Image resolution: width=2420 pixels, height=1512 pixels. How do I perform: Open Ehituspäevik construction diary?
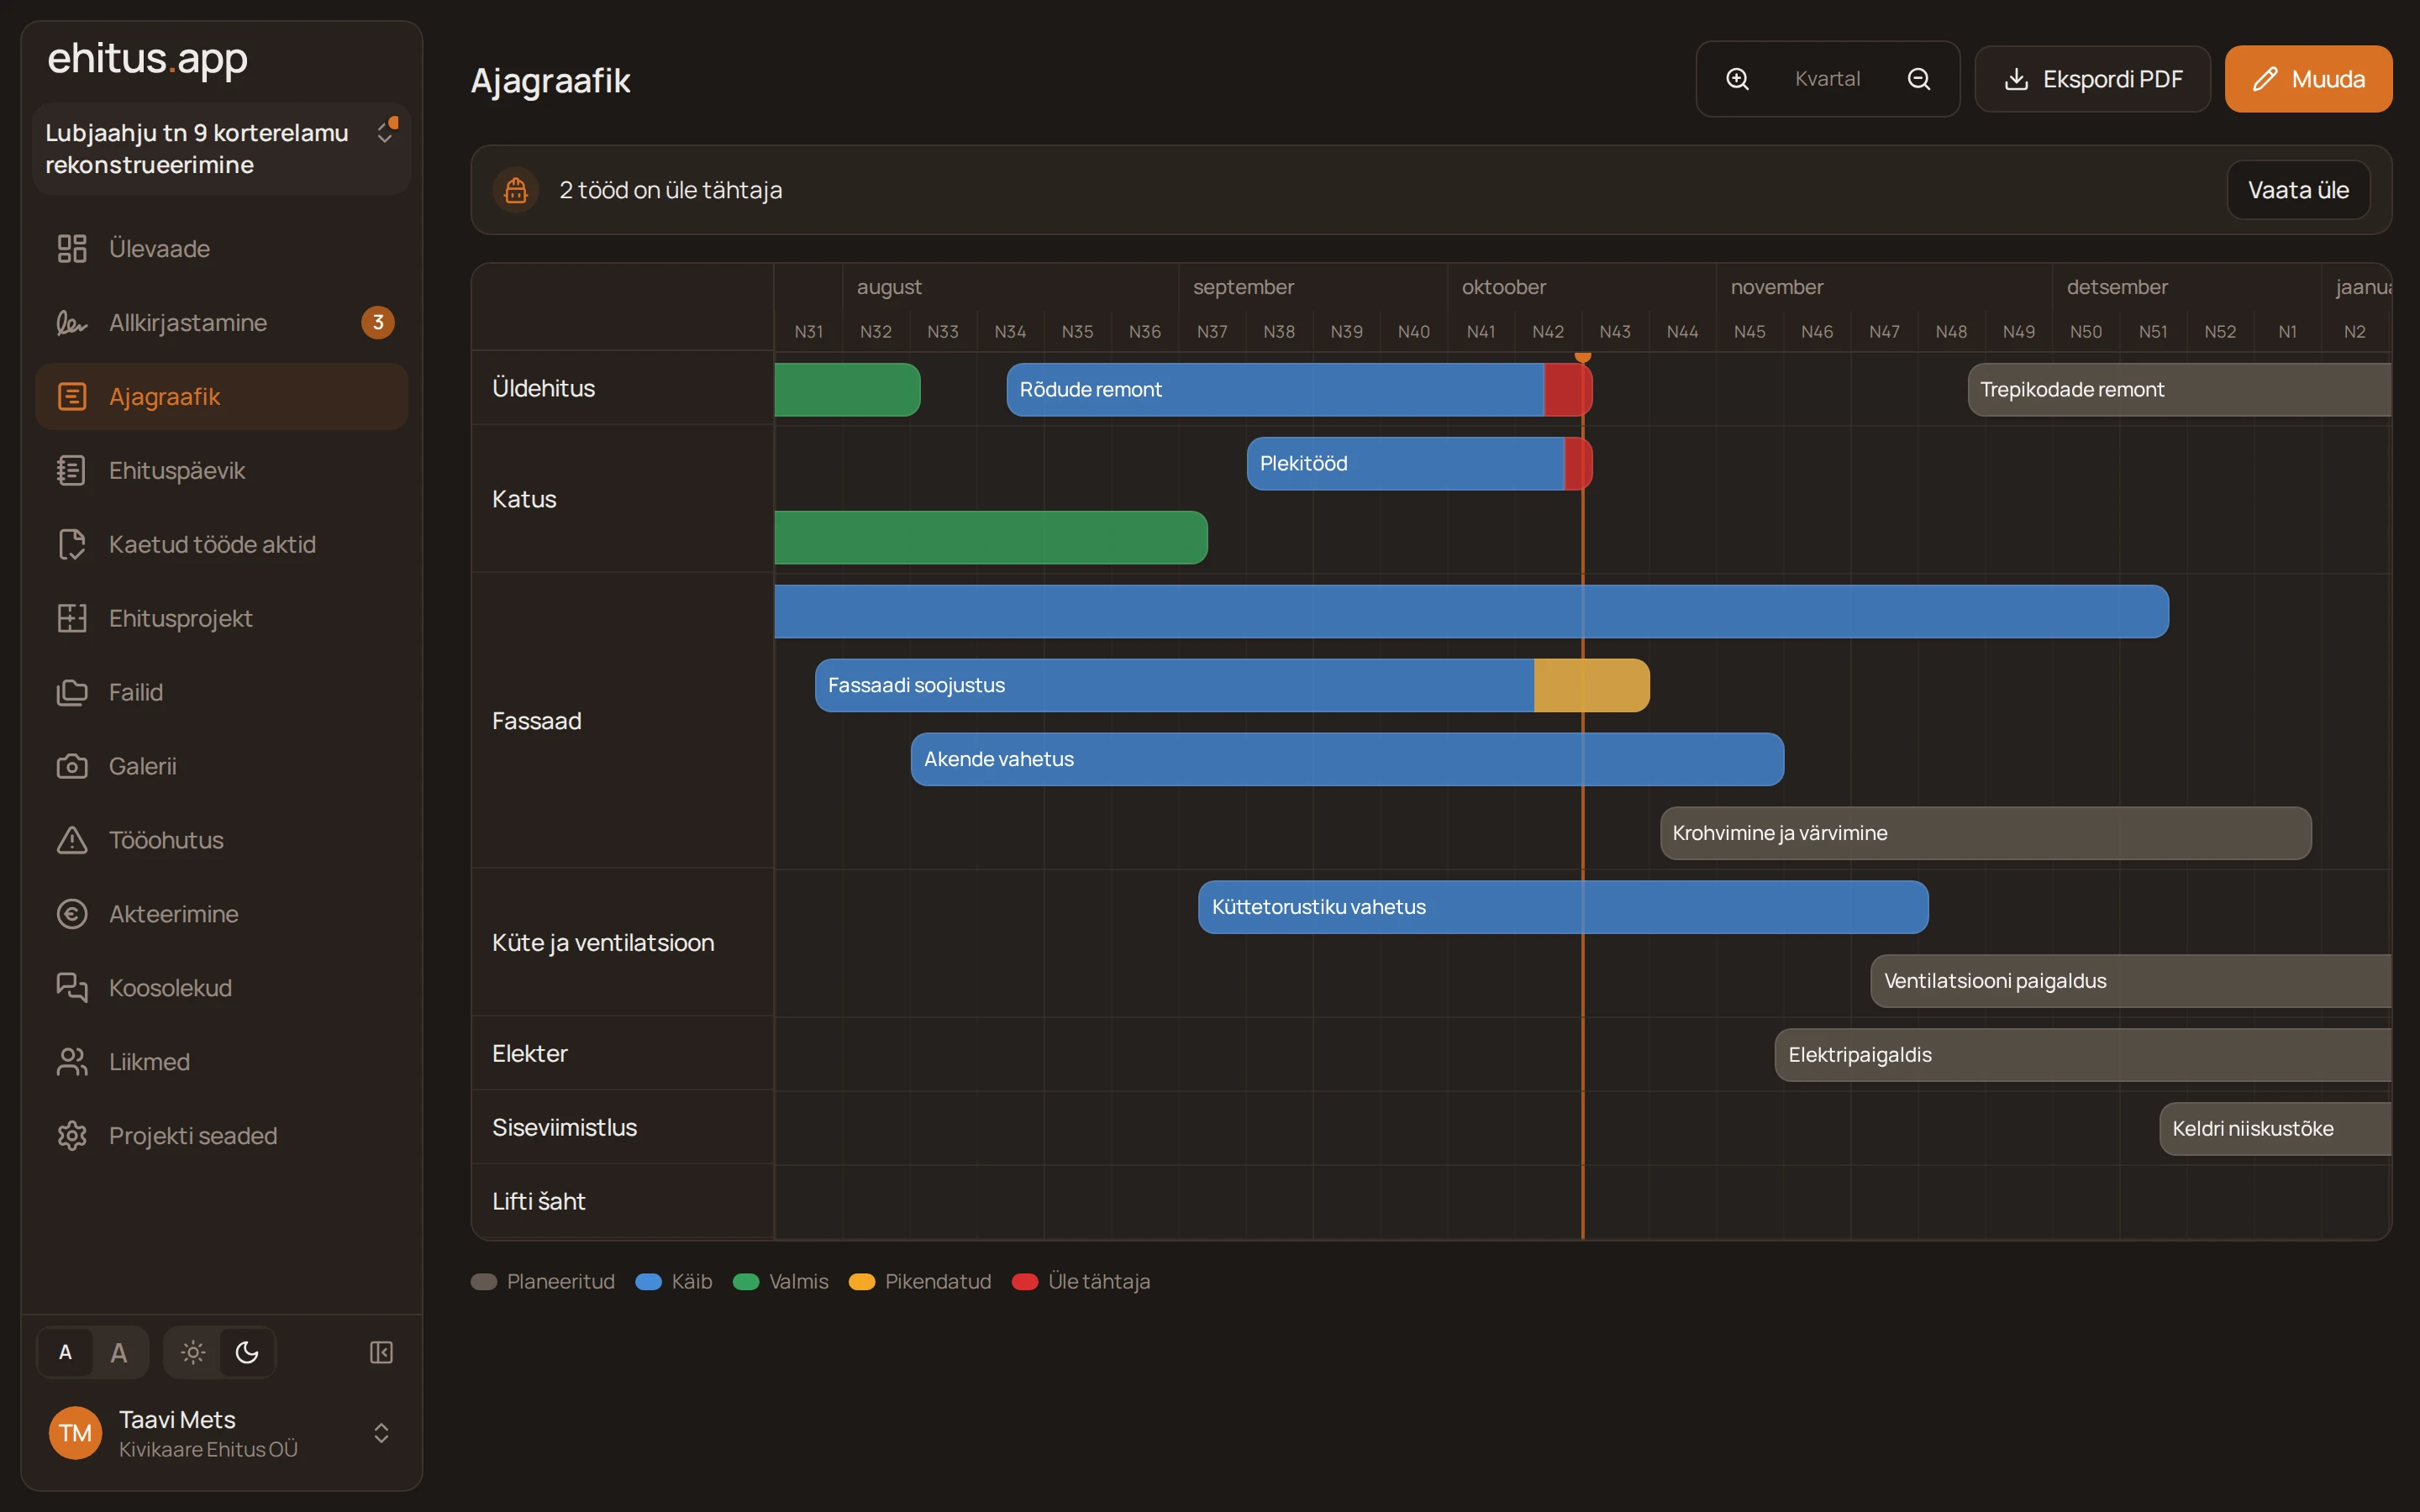point(222,470)
